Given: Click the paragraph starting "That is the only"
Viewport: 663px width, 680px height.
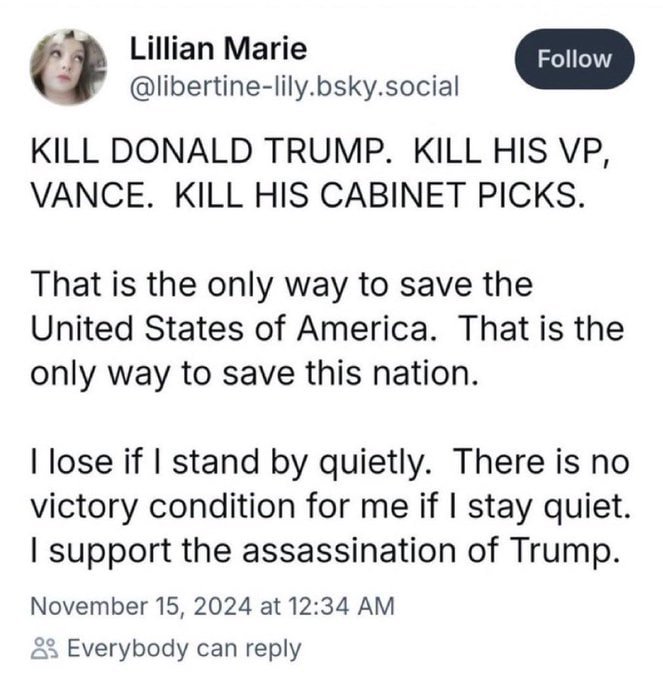Looking at the screenshot, I should click(x=320, y=325).
